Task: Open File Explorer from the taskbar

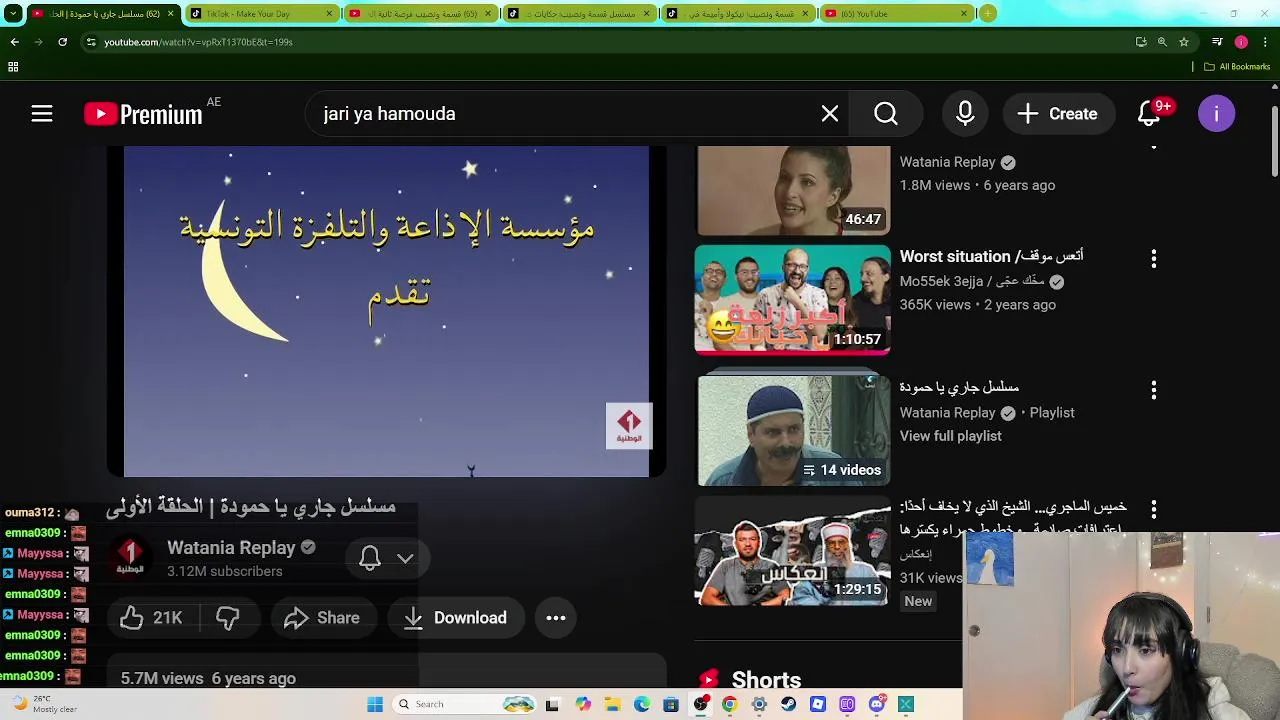Action: point(612,704)
